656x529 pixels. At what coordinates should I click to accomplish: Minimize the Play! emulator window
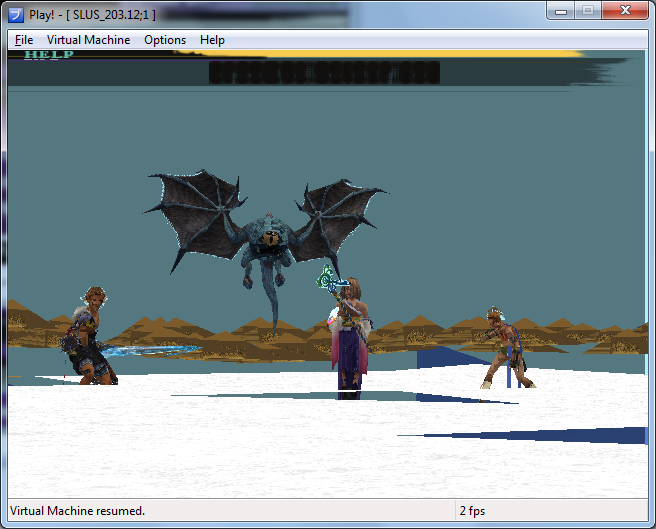tap(561, 11)
